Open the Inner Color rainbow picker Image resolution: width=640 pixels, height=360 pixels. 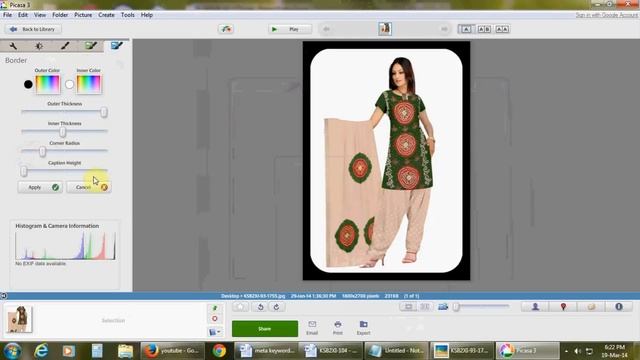click(89, 84)
